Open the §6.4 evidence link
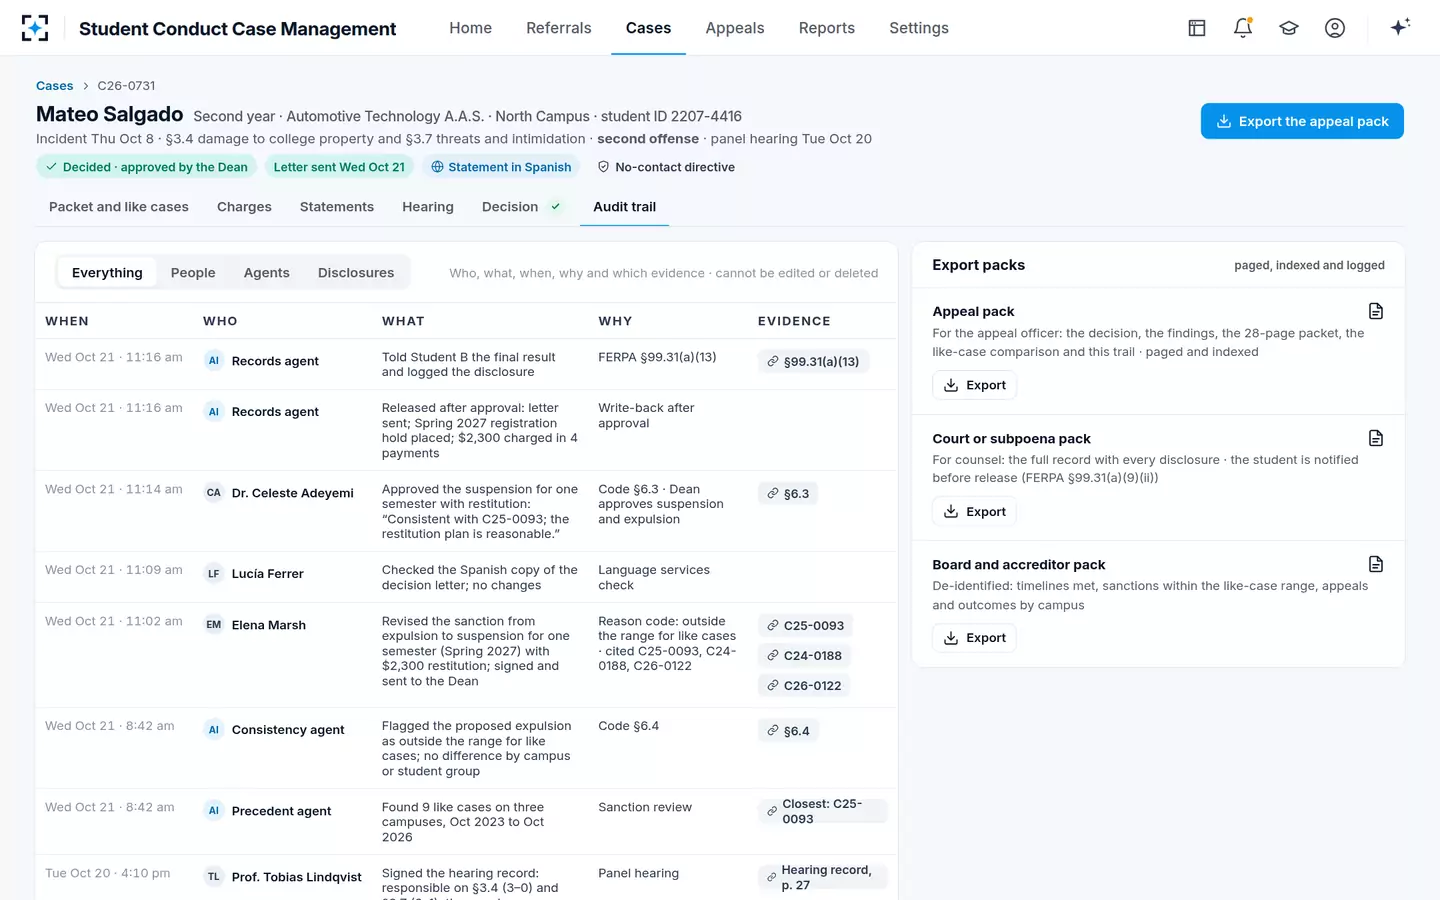1440x900 pixels. click(788, 731)
